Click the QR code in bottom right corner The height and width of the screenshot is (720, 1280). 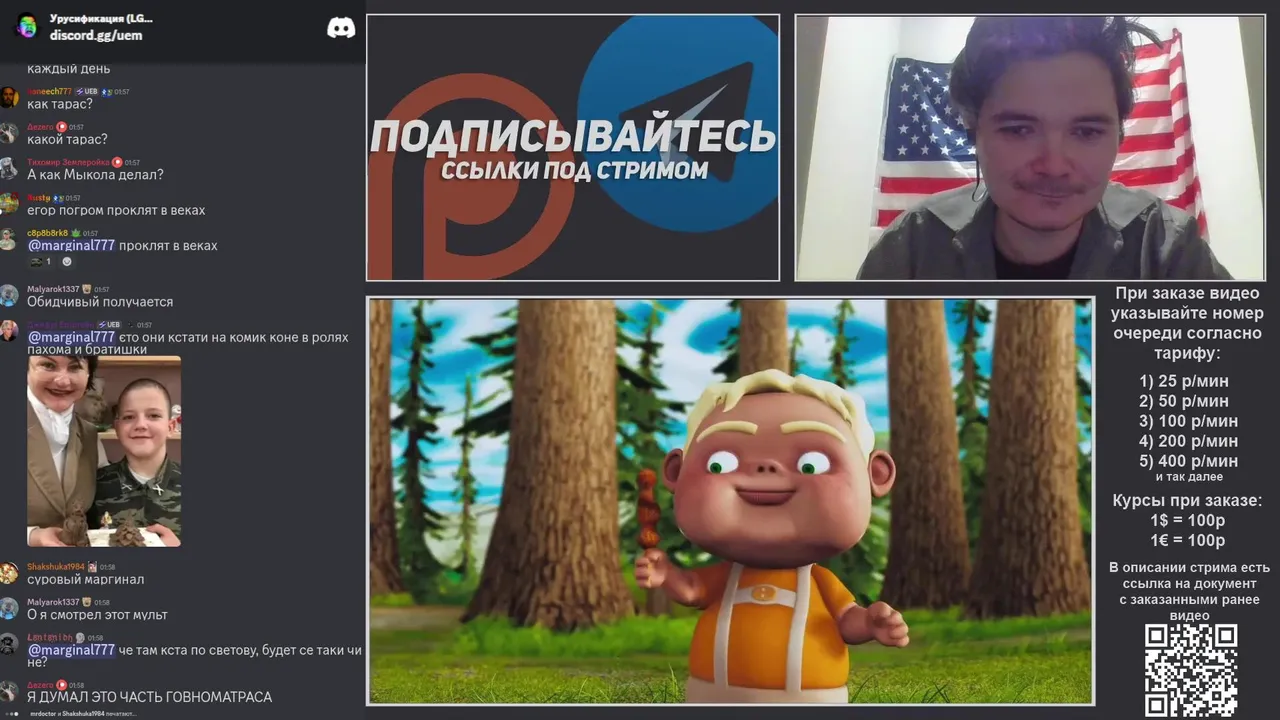(1191, 671)
